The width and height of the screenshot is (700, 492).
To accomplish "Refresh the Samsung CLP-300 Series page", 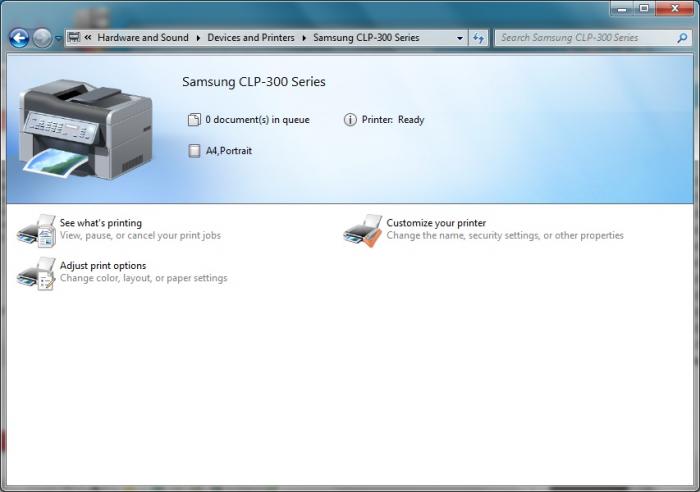I will [479, 38].
